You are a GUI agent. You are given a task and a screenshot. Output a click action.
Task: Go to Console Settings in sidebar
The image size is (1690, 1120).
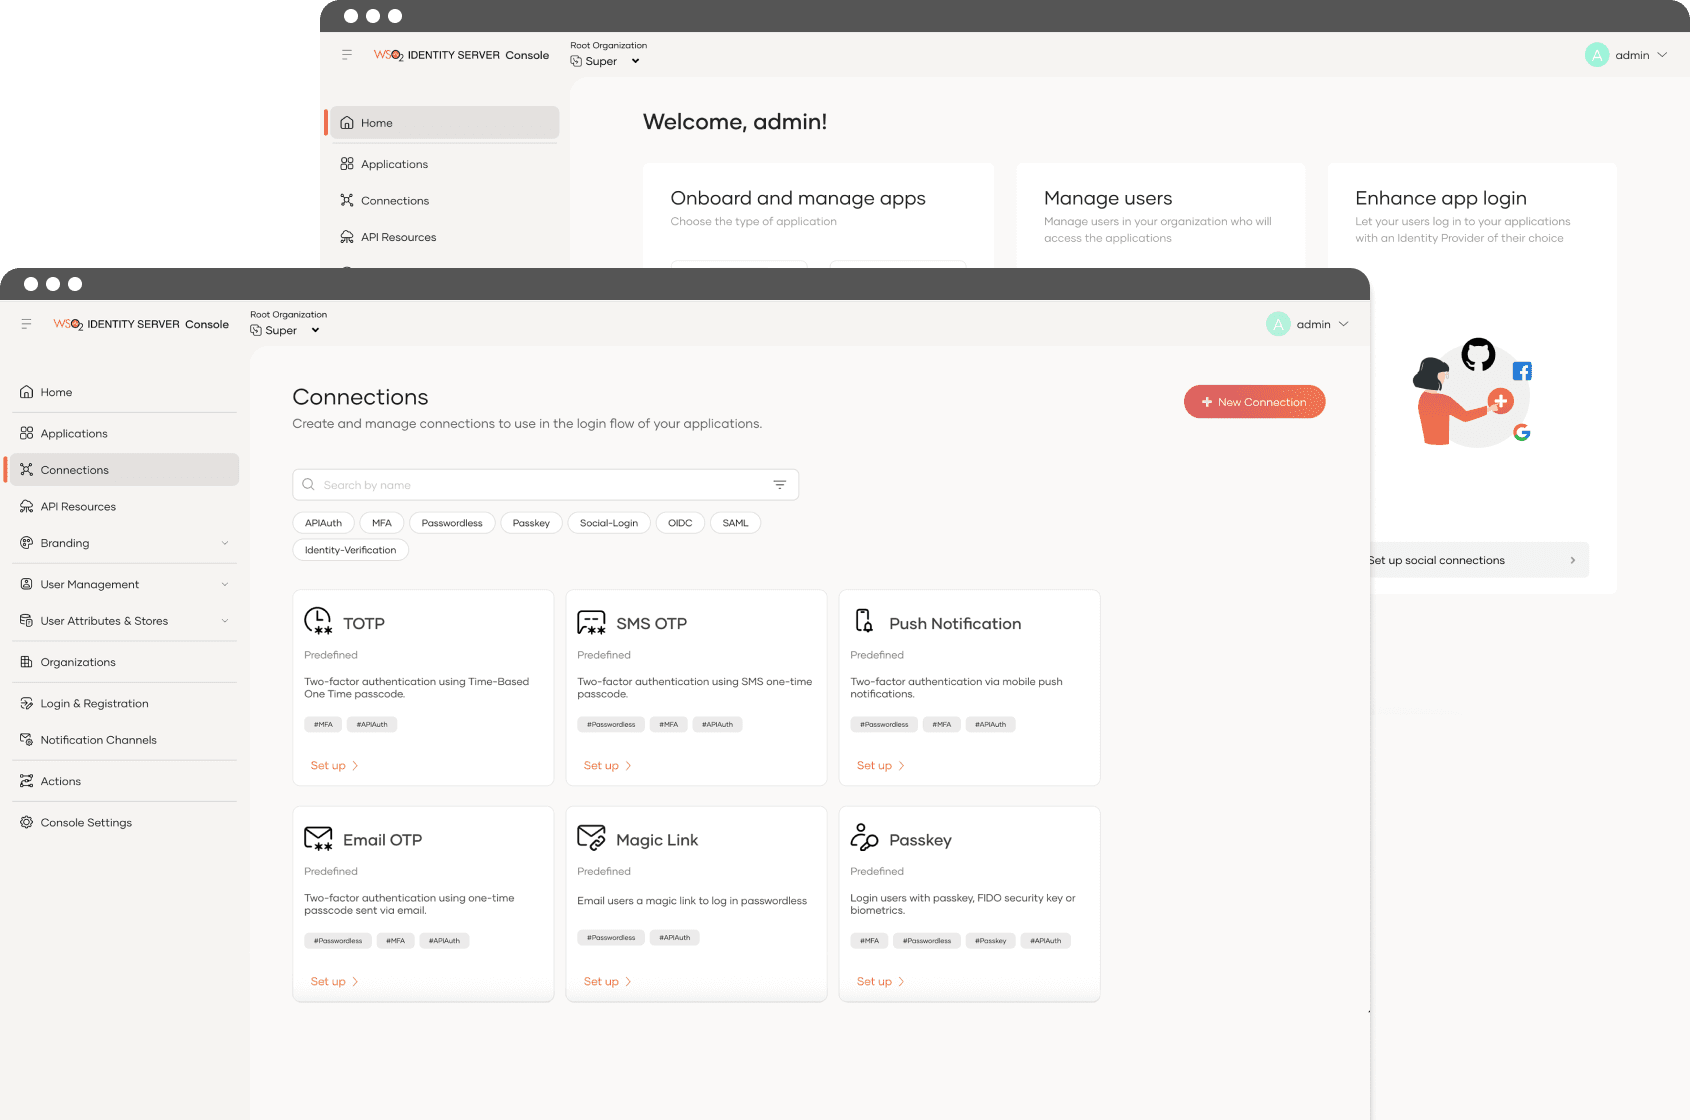coord(86,823)
